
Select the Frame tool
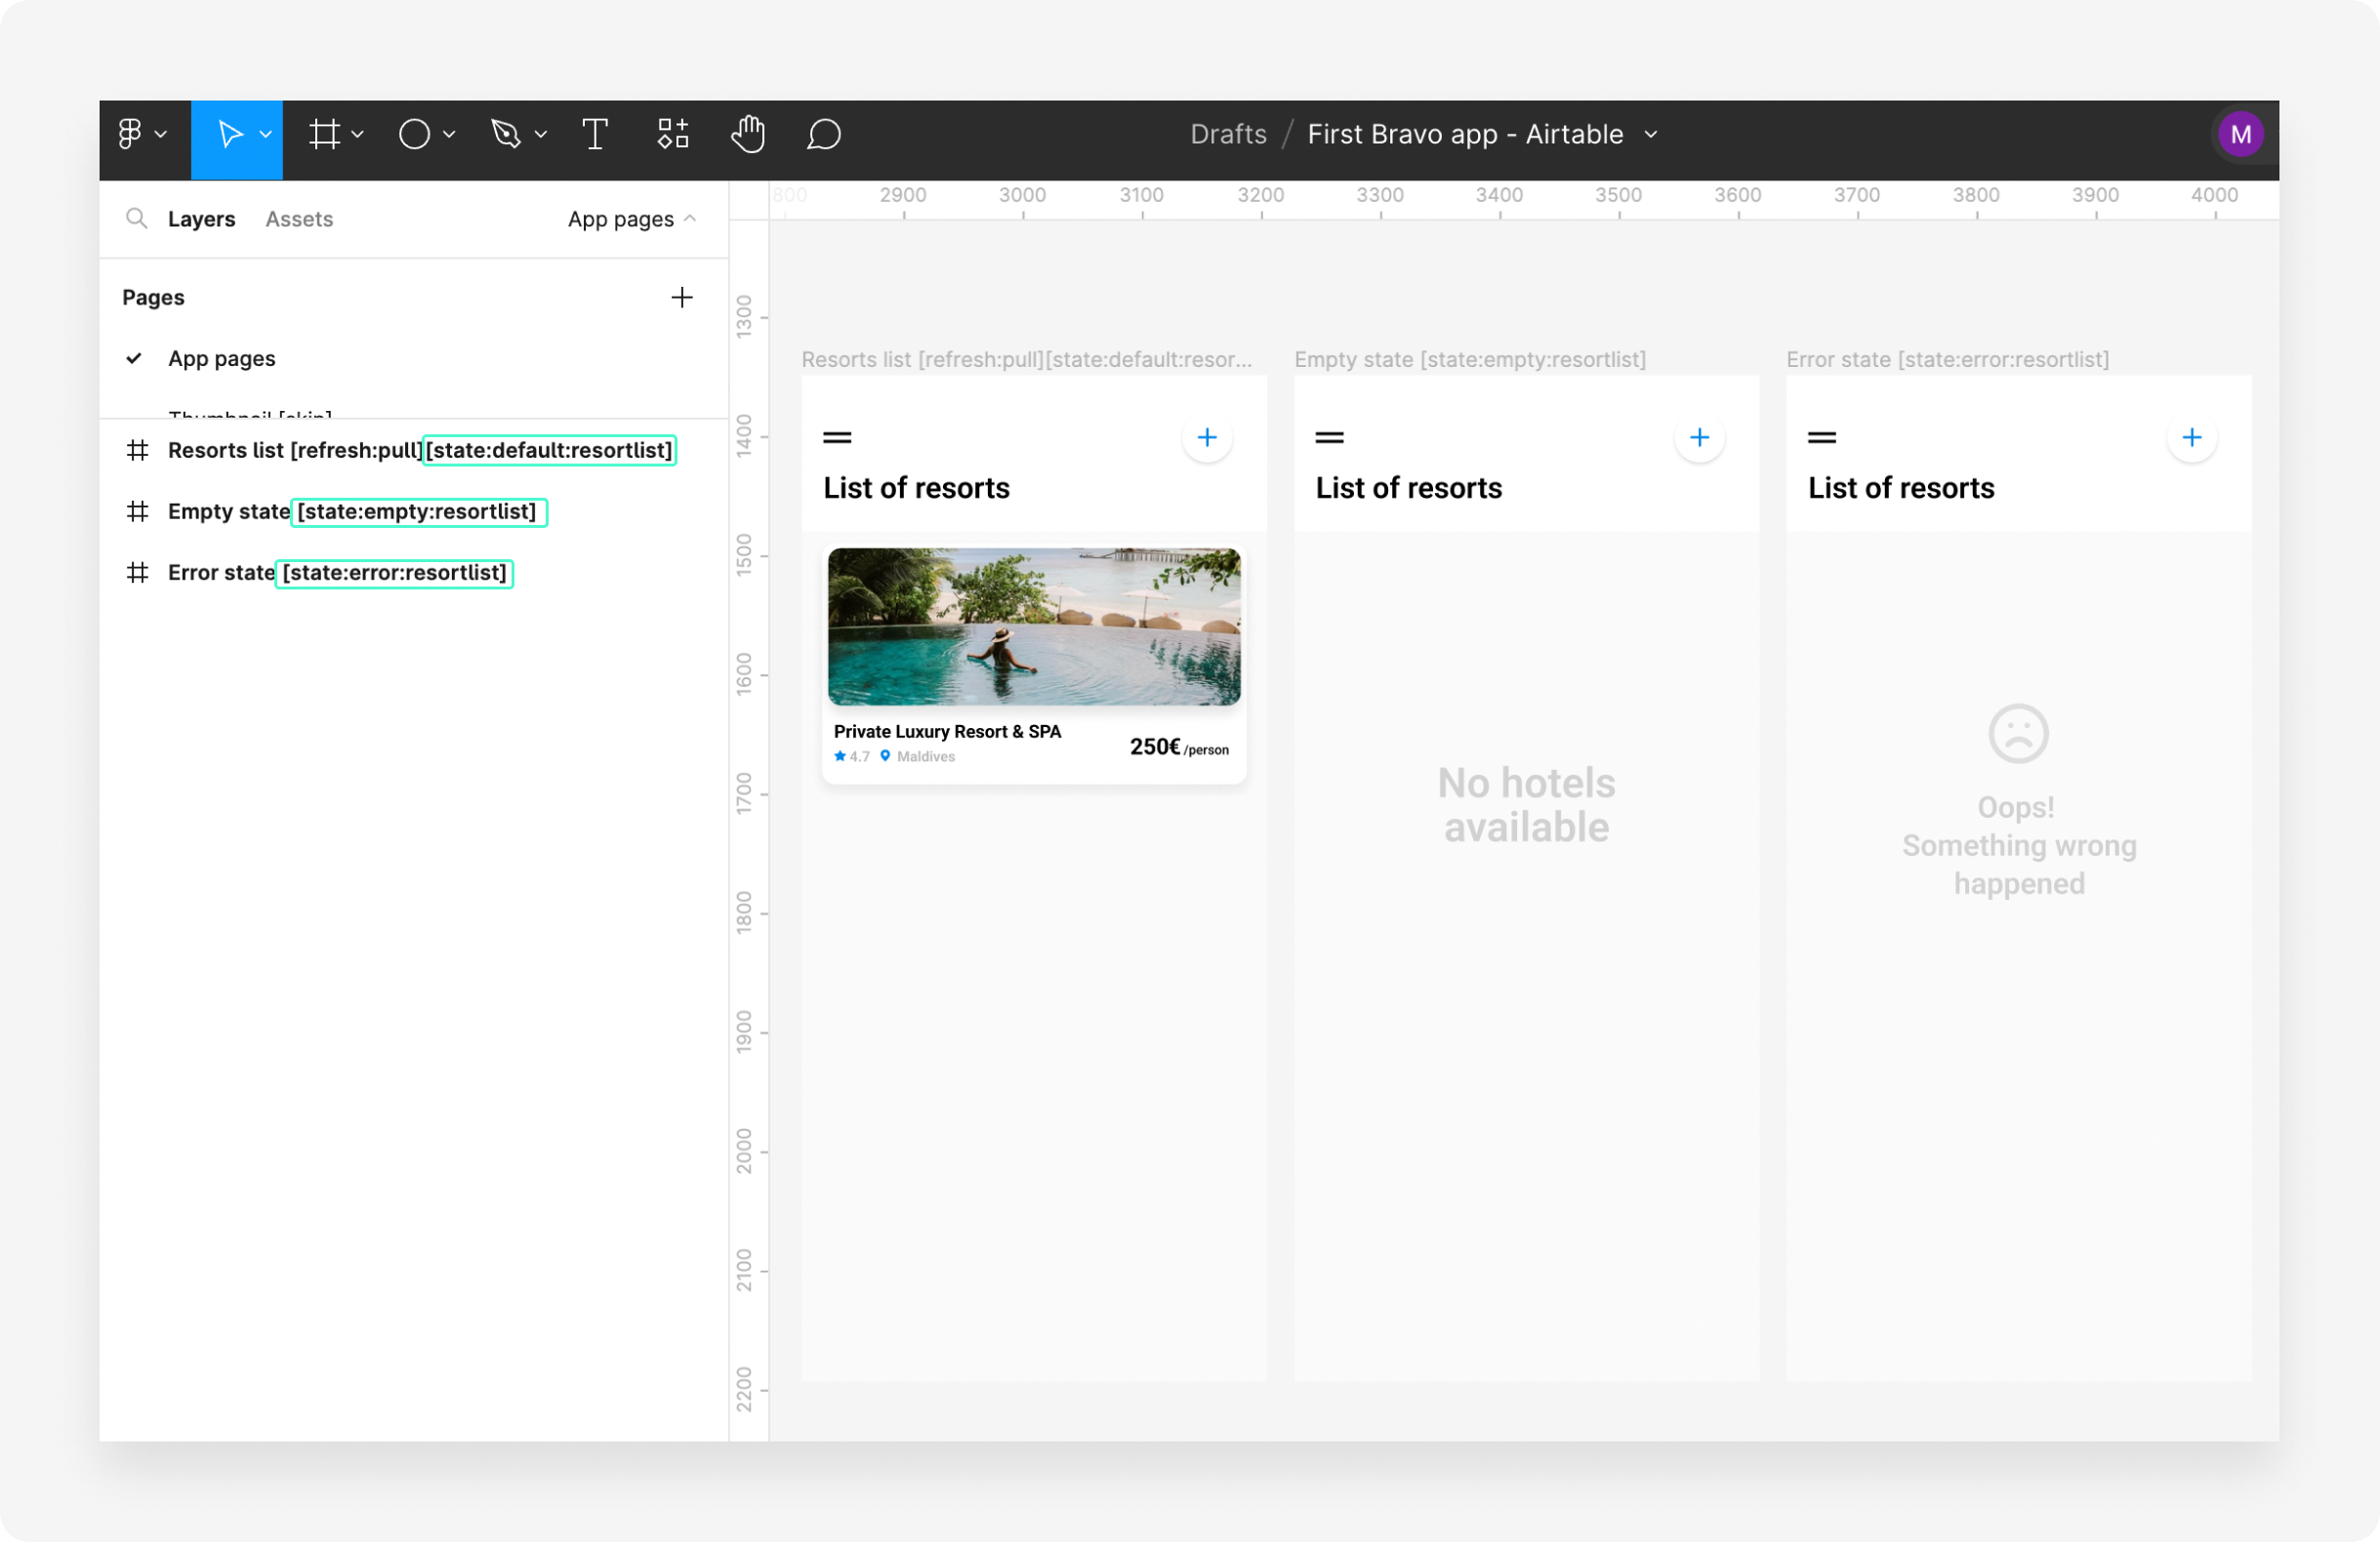(324, 134)
